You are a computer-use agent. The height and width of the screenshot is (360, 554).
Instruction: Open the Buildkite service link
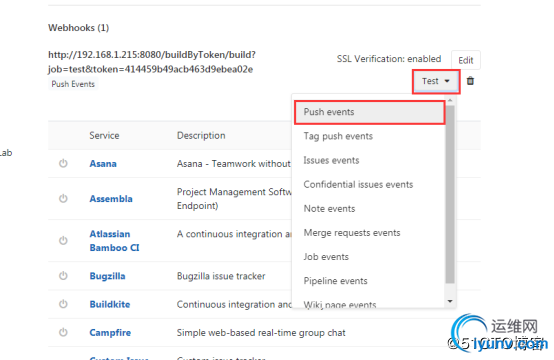pos(110,304)
